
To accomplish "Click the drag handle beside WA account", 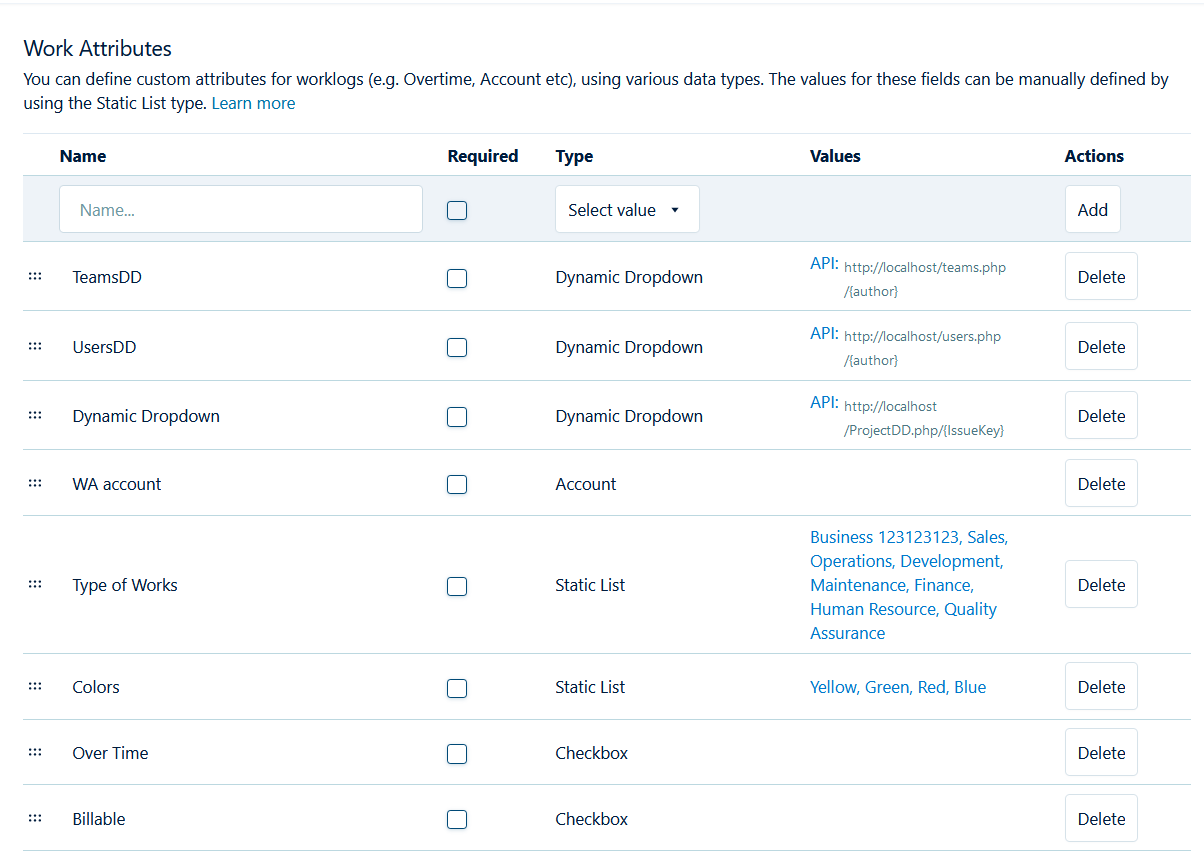I will [x=35, y=483].
